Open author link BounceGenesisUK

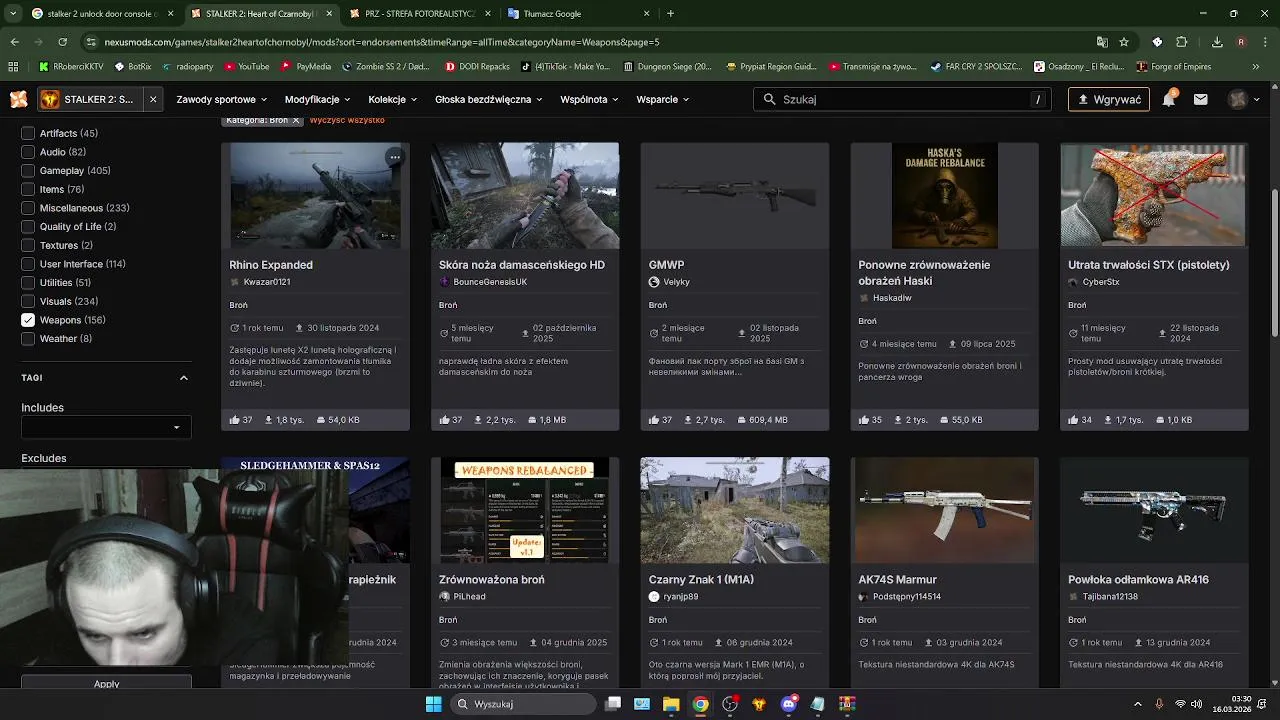pyautogui.click(x=490, y=282)
